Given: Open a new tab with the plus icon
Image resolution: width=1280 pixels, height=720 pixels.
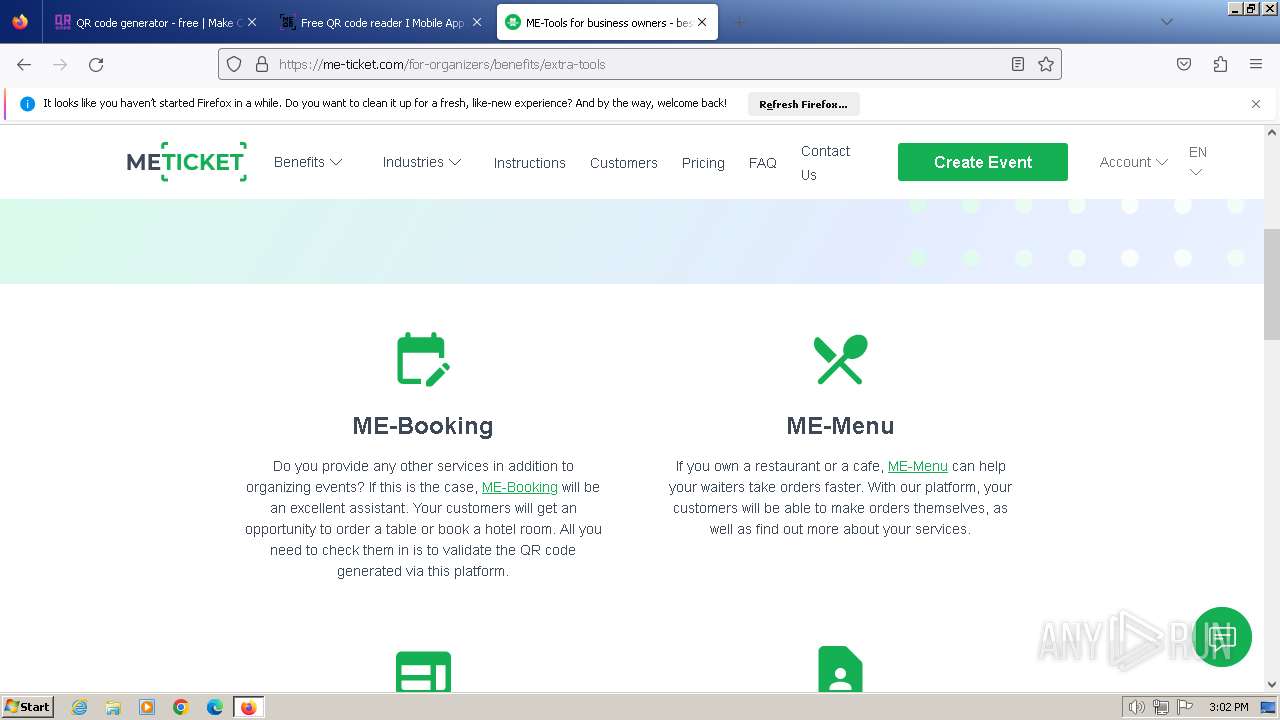Looking at the screenshot, I should (x=739, y=22).
